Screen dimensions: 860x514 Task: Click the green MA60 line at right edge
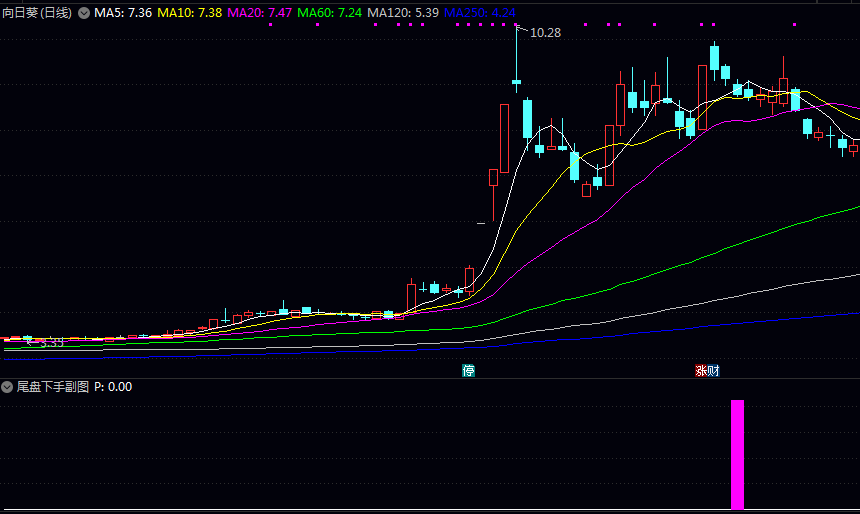coord(854,207)
